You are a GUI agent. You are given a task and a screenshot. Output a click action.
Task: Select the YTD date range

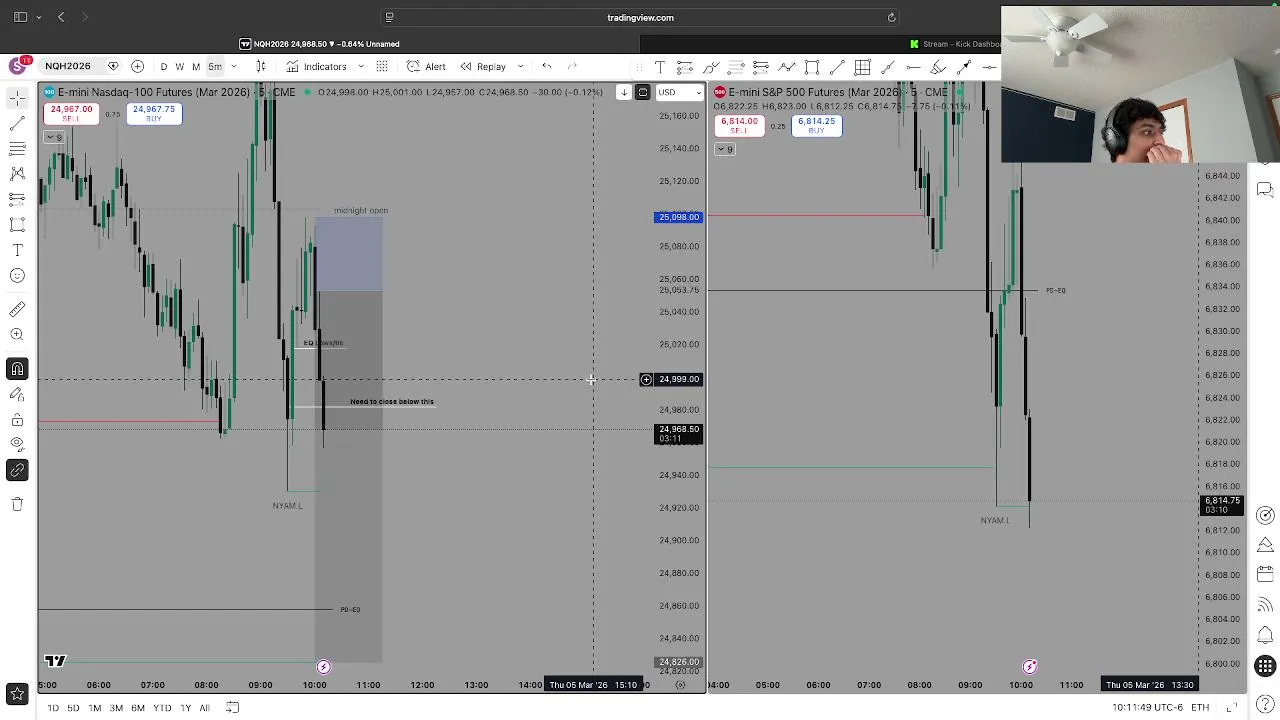coord(162,708)
